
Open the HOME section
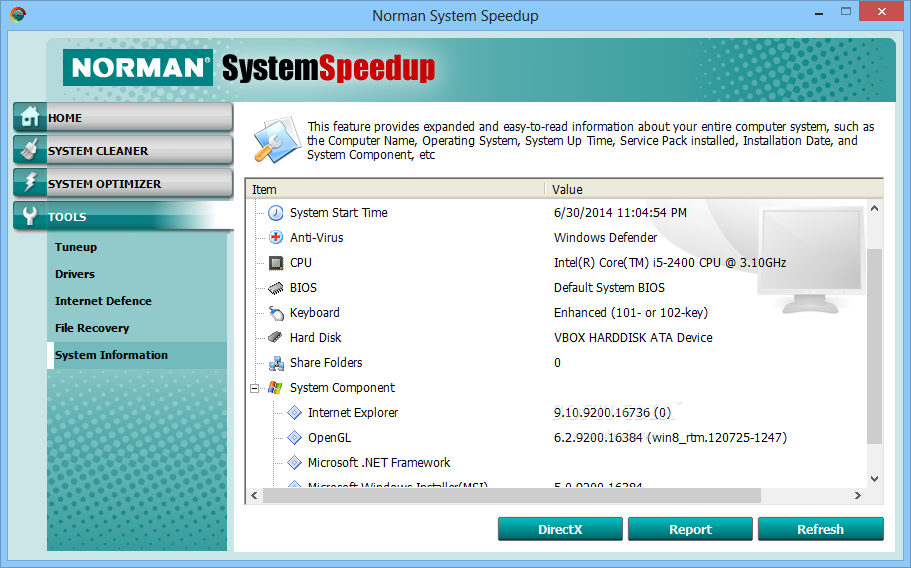(x=123, y=117)
